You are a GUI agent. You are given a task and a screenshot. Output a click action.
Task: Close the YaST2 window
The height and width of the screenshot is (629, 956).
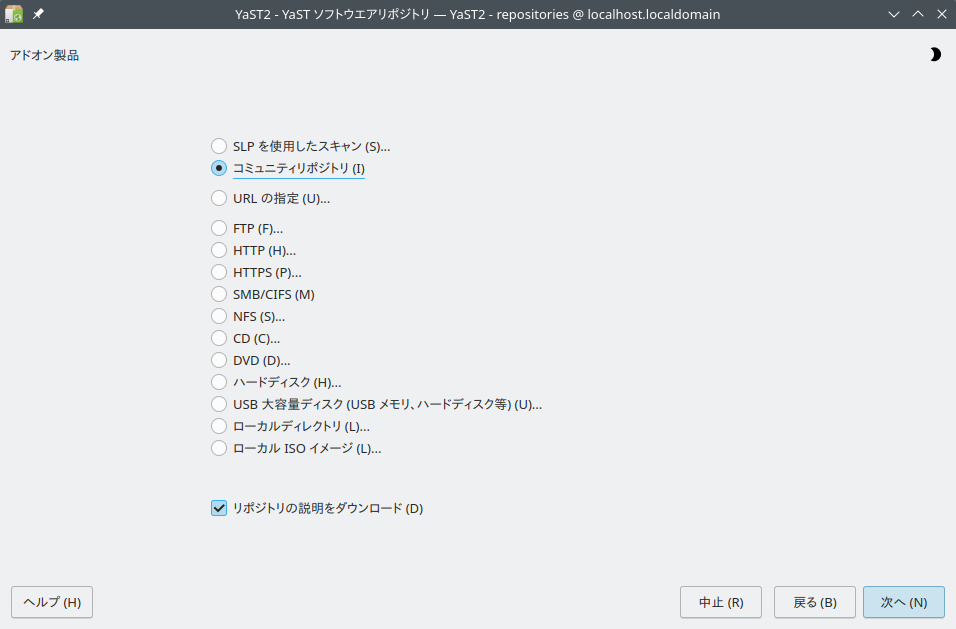941,14
